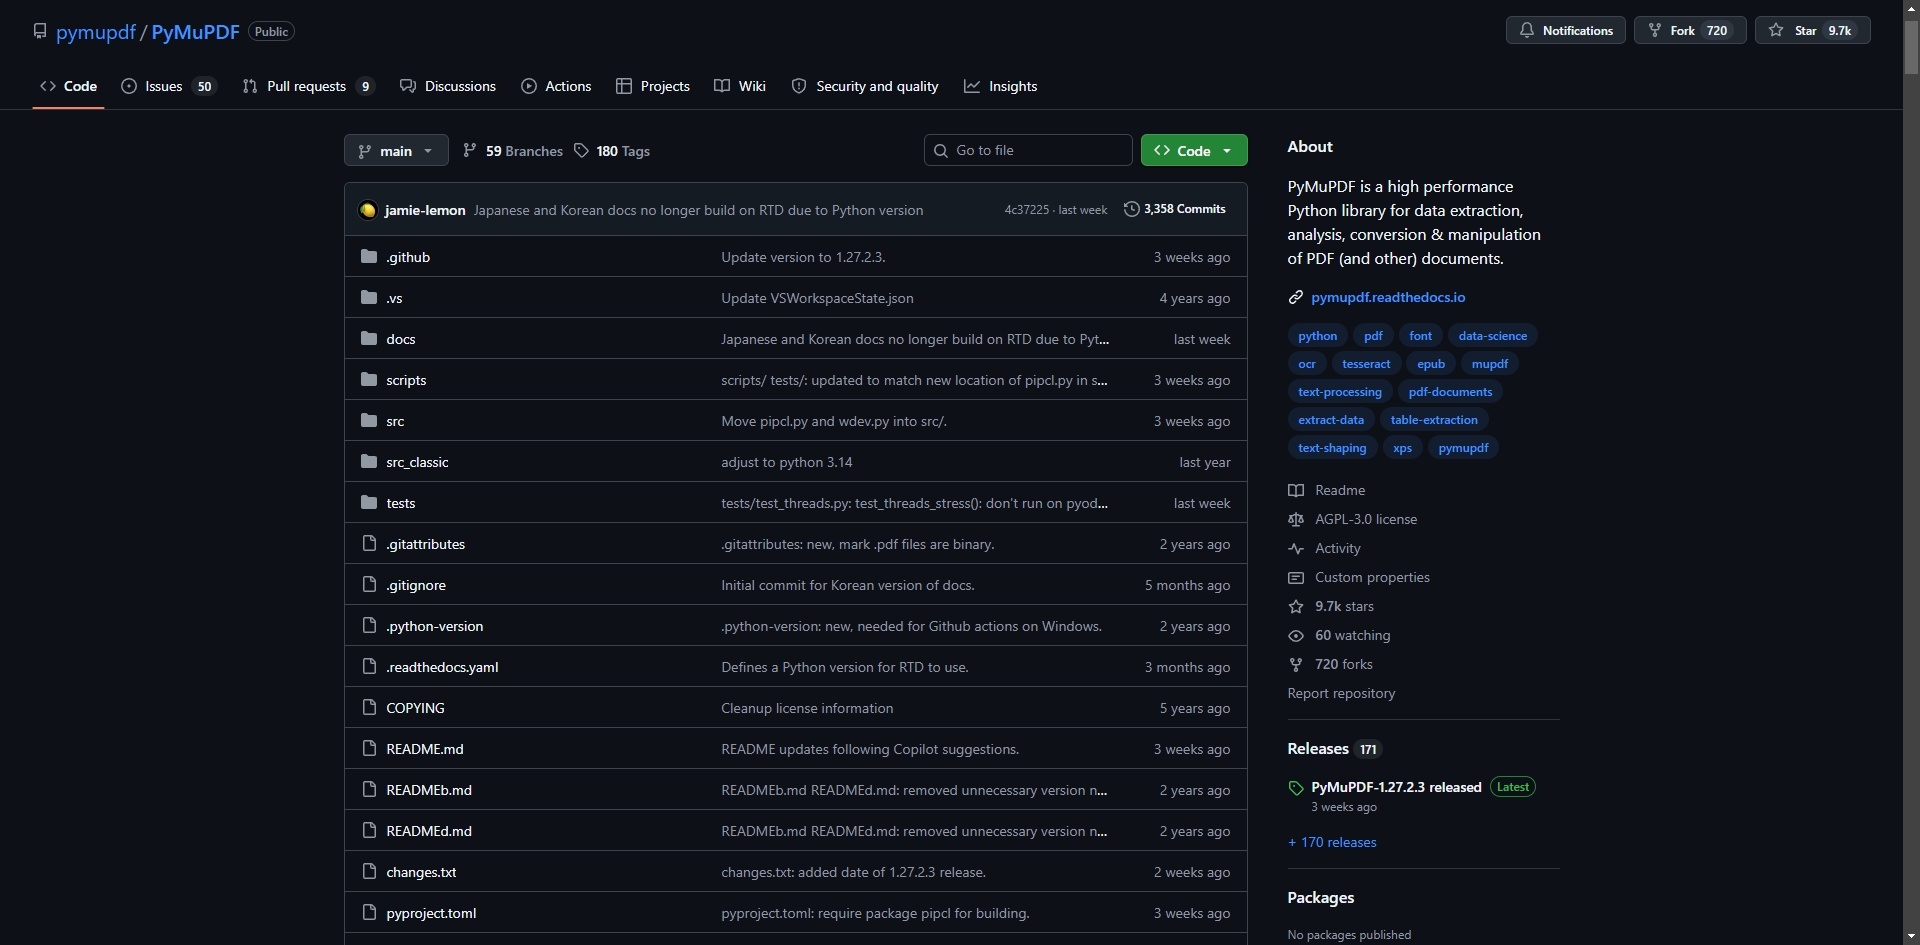
Task: Click the python topic tag
Action: [x=1317, y=336]
